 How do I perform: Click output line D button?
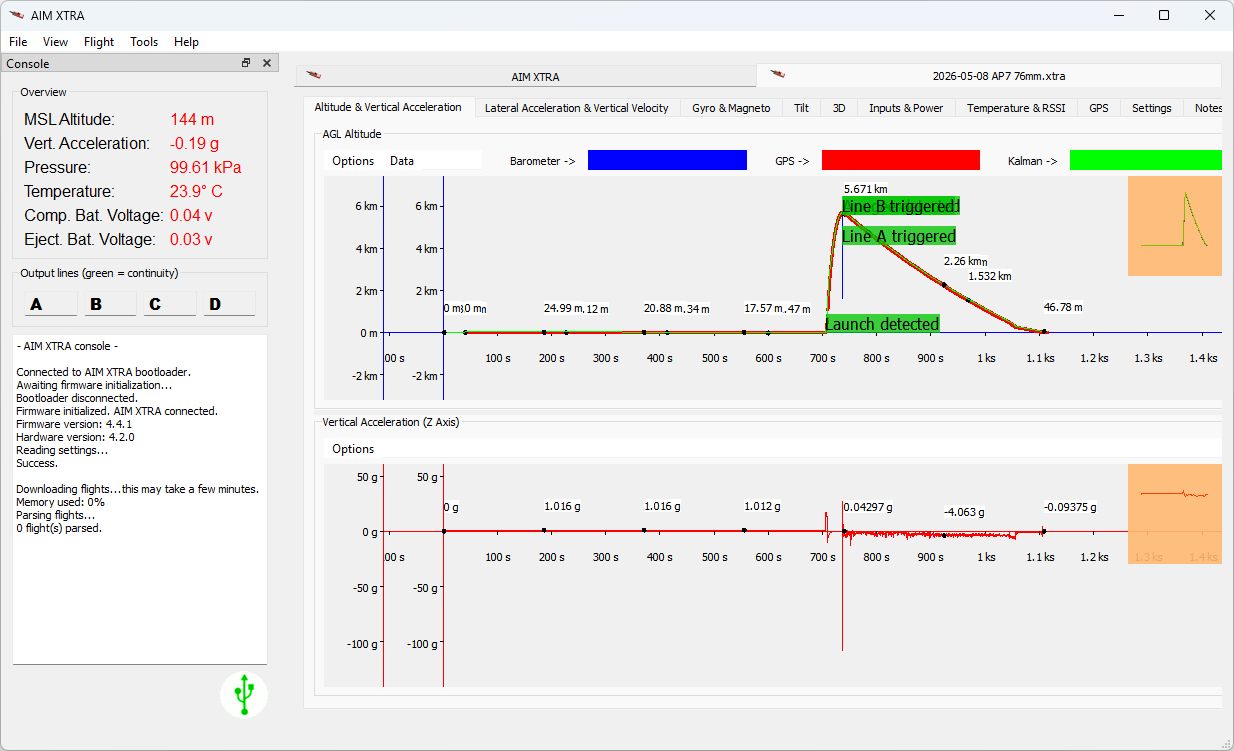pos(230,304)
